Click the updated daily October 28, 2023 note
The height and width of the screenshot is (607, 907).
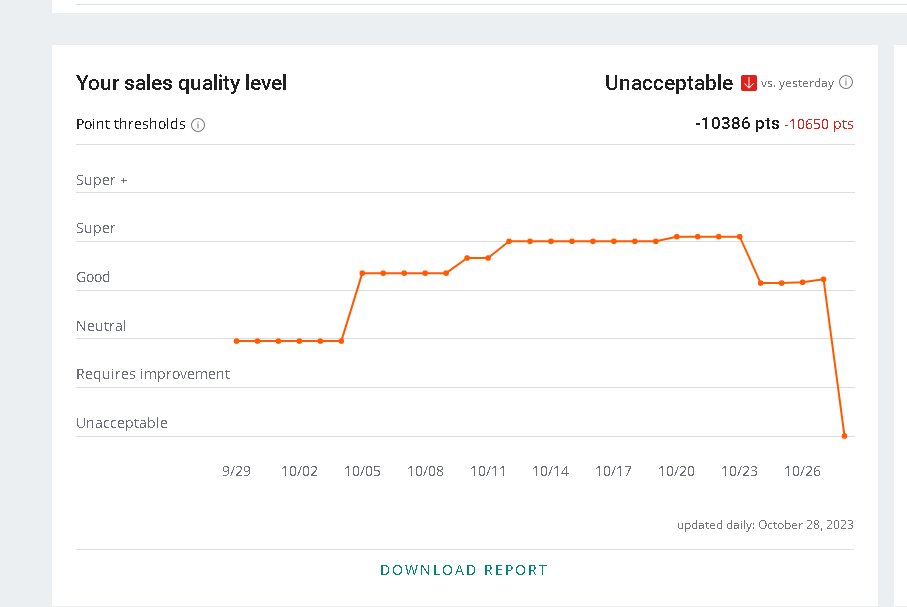(765, 525)
